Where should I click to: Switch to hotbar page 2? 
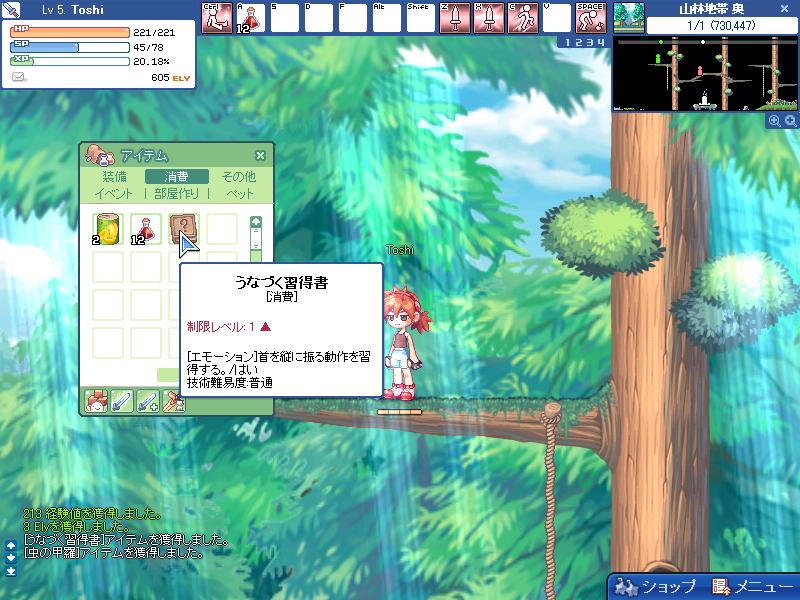579,42
